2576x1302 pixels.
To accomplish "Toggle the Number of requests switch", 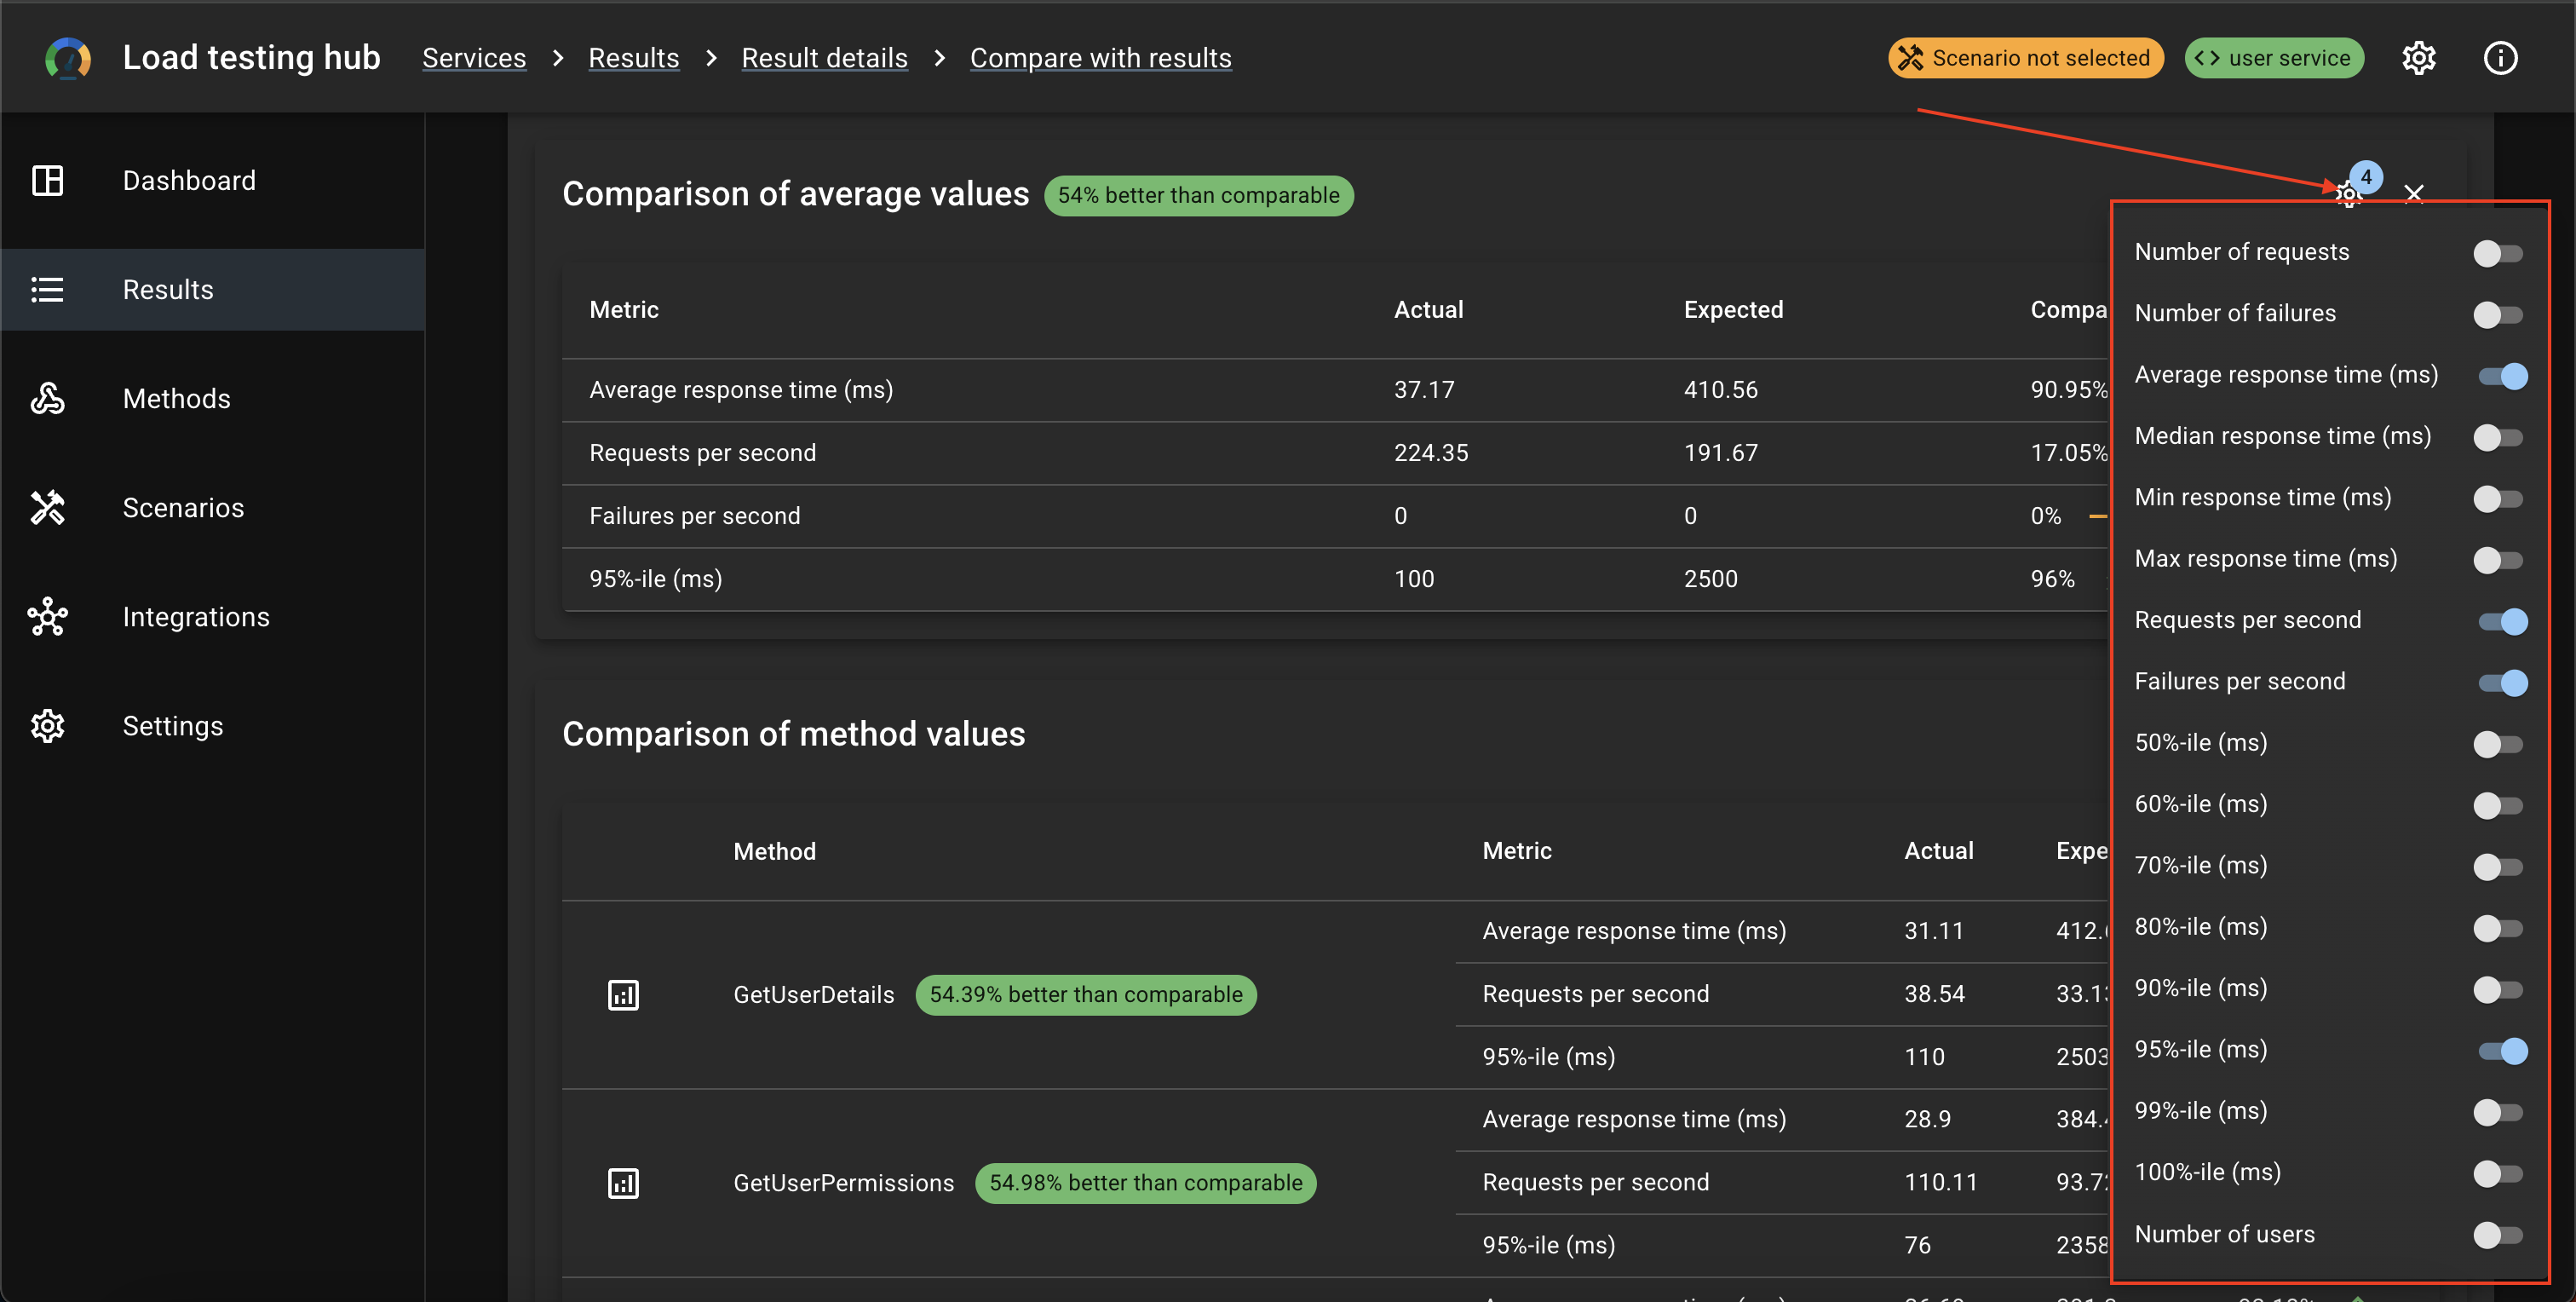I will (x=2498, y=253).
